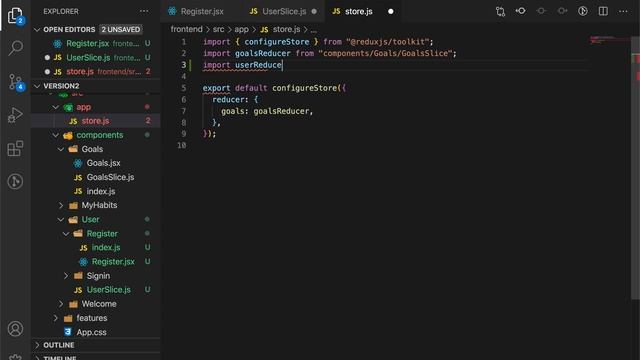Expand the features folder
This screenshot has width=640, height=360.
(56, 318)
